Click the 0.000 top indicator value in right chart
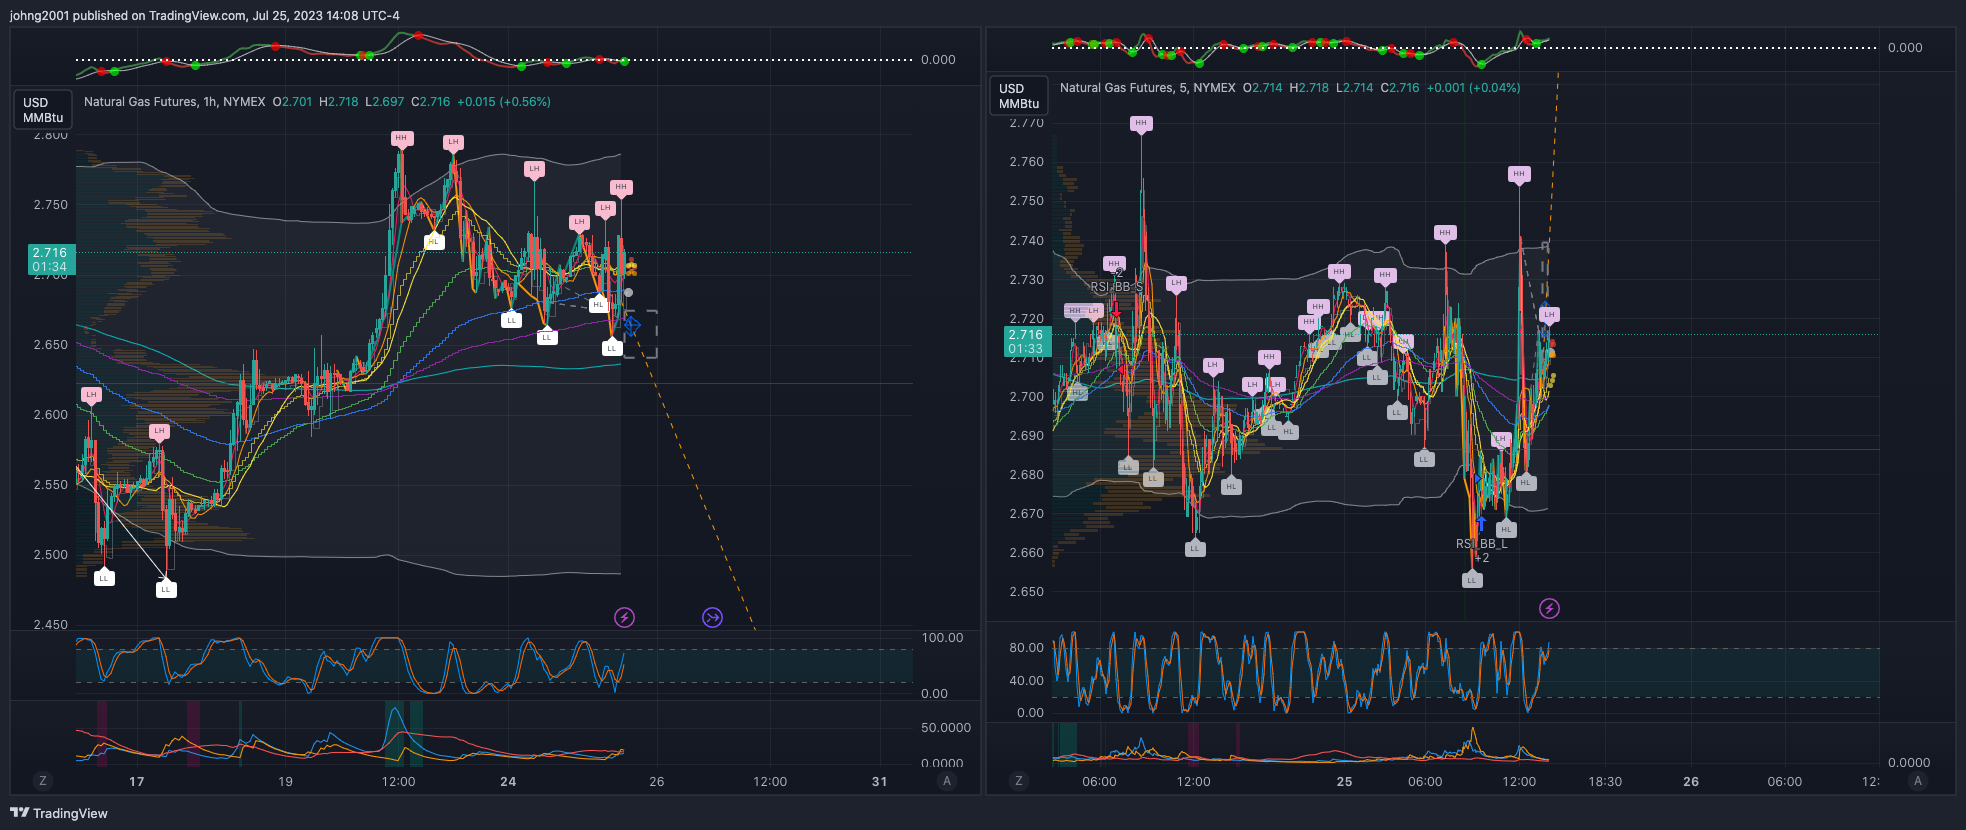The height and width of the screenshot is (830, 1966). pyautogui.click(x=1905, y=48)
